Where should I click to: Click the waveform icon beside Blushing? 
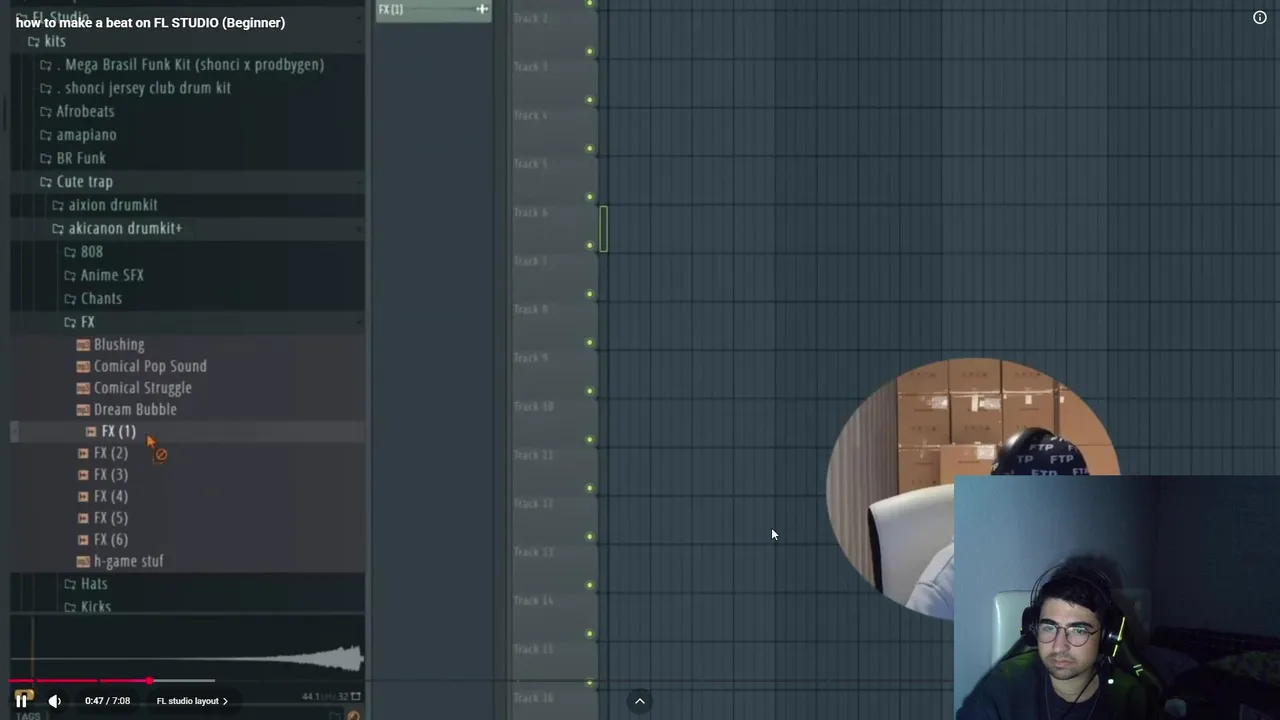pos(83,345)
